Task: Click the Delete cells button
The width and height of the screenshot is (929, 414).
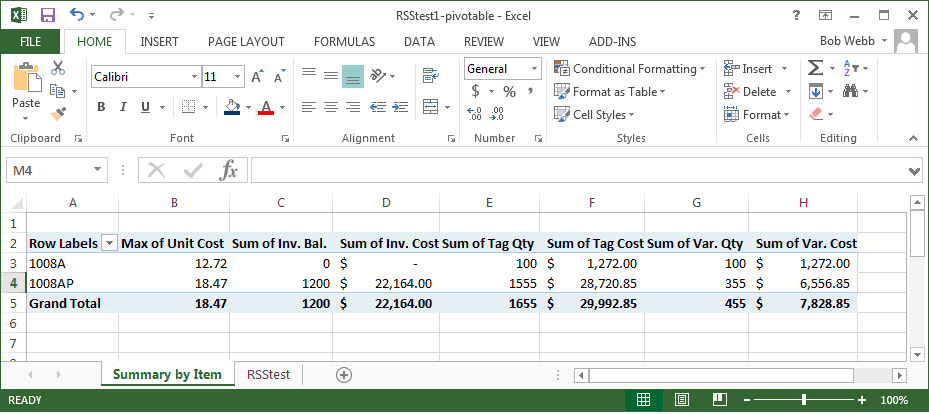Action: click(757, 91)
